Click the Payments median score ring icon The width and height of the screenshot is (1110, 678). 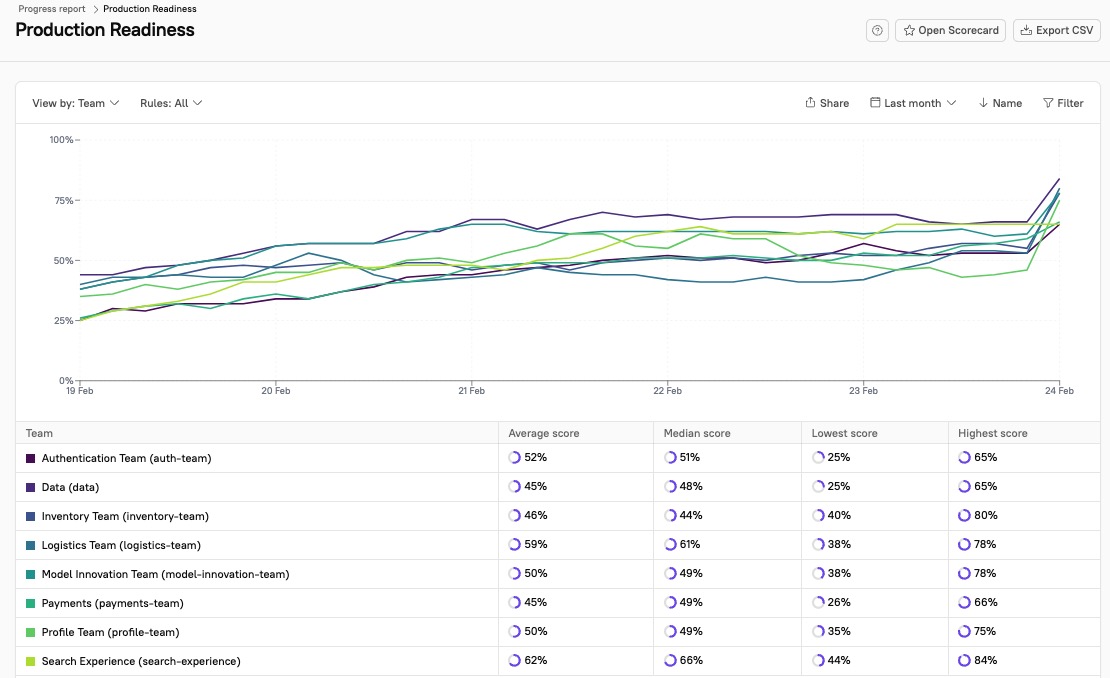pos(670,603)
